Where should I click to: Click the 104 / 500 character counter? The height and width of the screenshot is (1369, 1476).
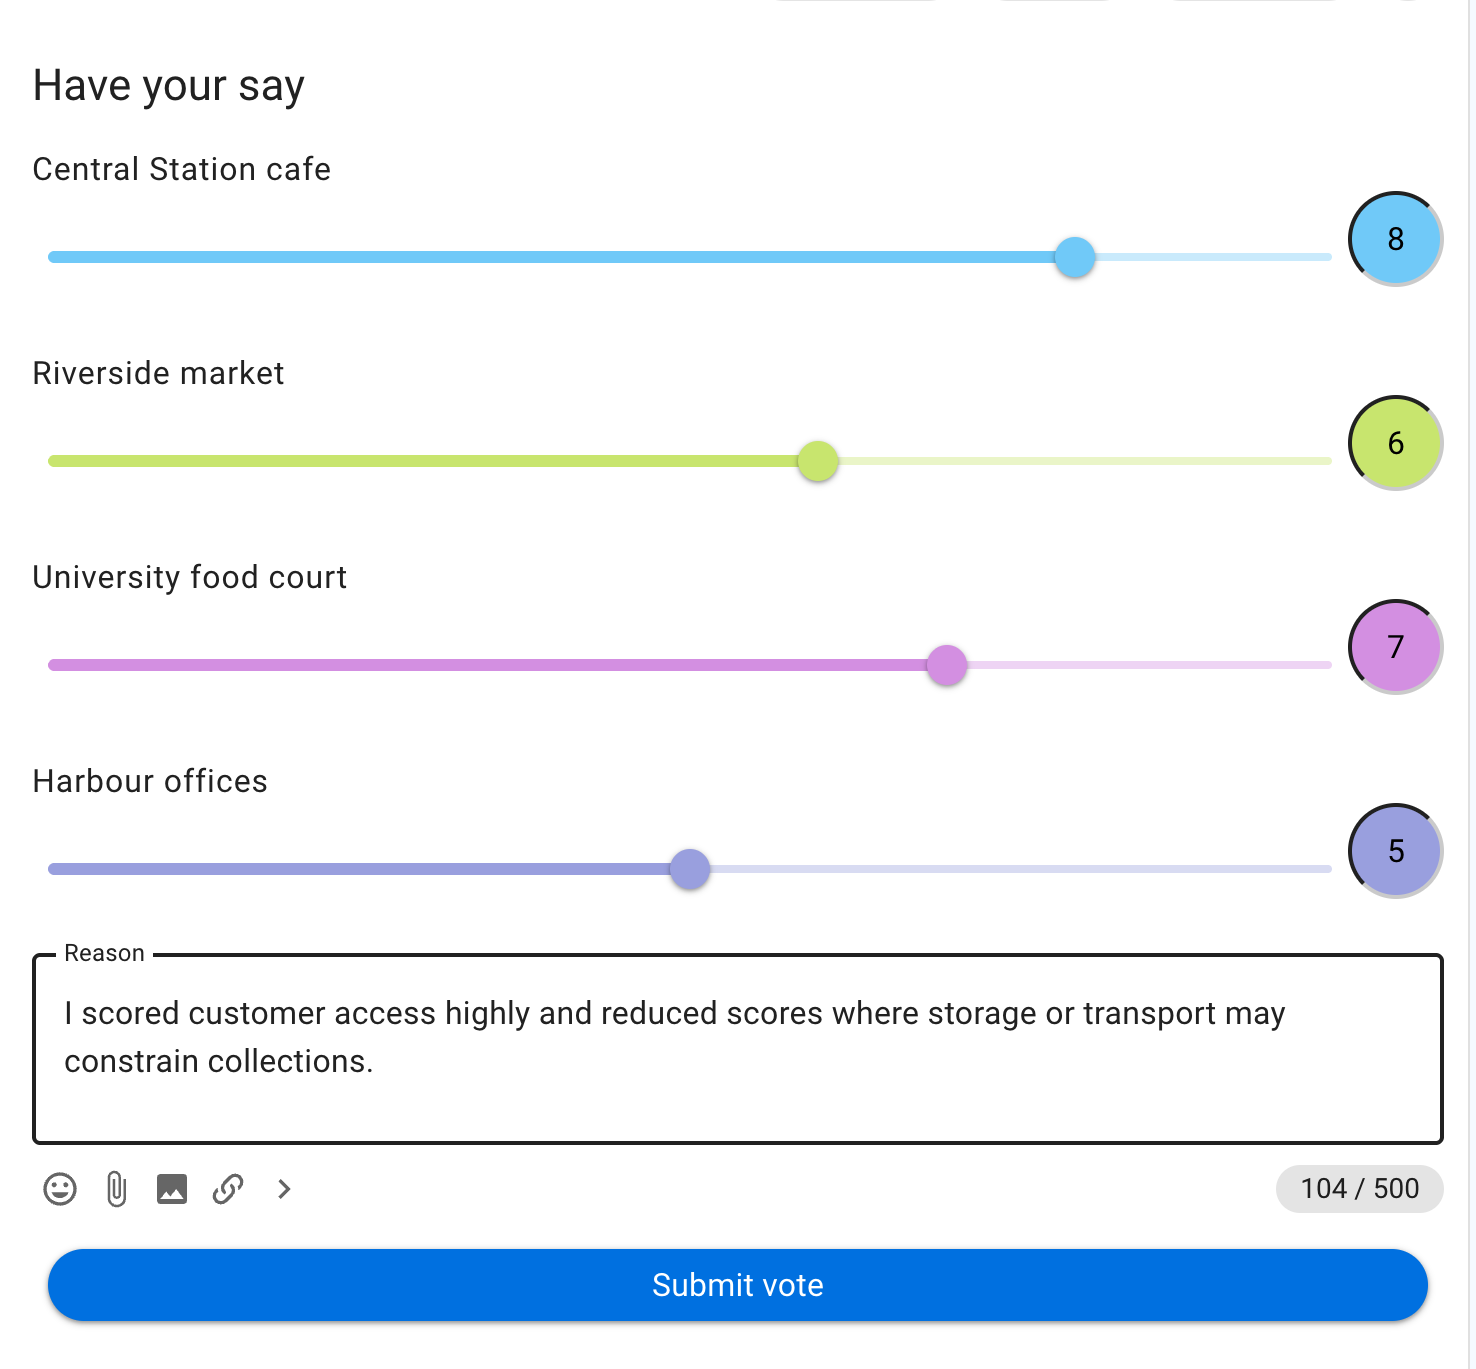[x=1360, y=1189]
